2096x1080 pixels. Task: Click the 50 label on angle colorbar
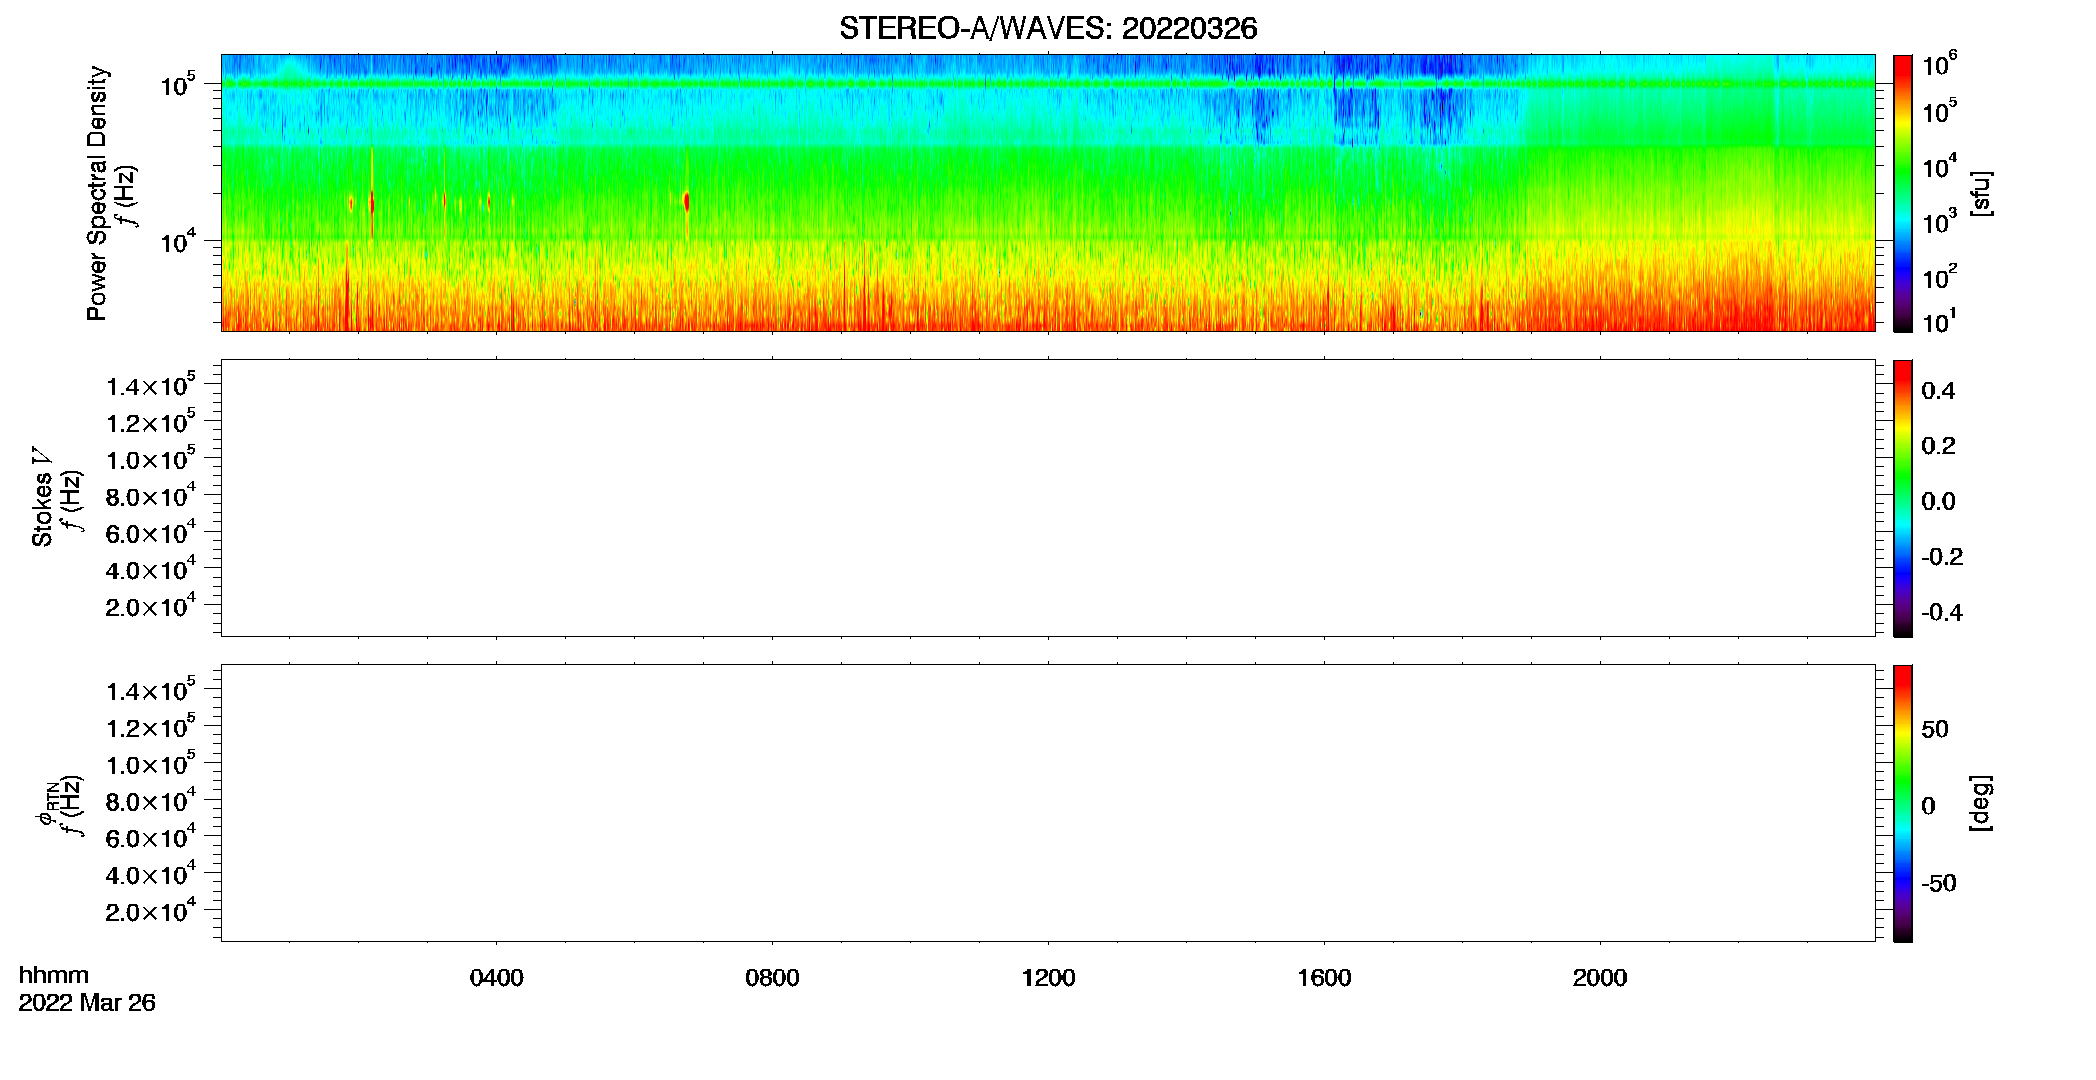tap(1935, 729)
